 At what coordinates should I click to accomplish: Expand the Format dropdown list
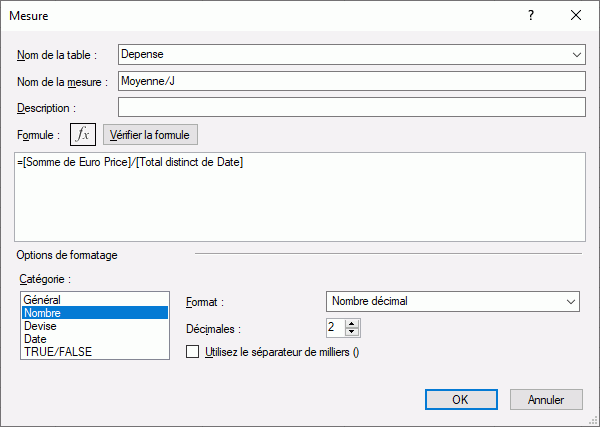pyautogui.click(x=571, y=300)
